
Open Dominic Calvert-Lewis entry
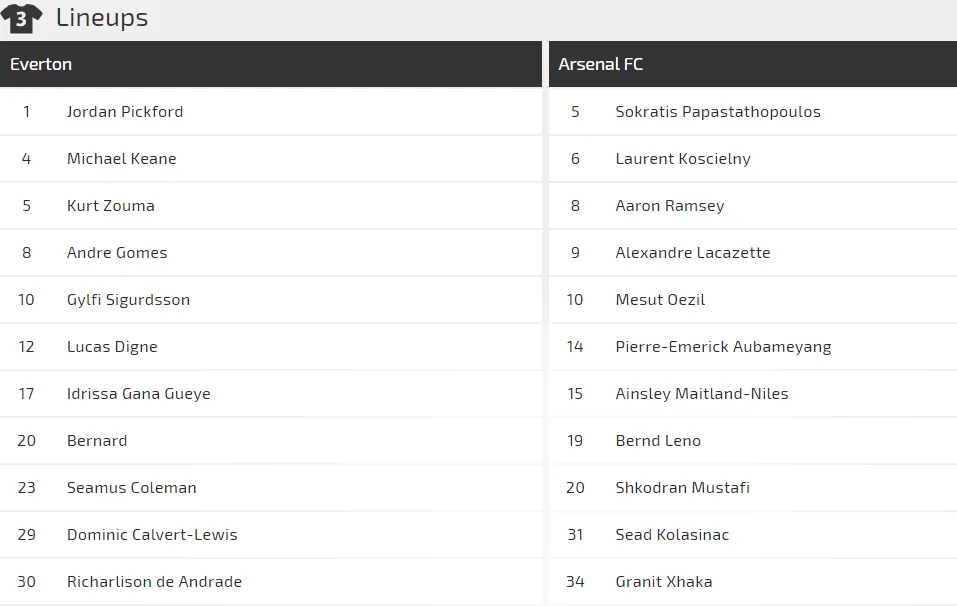(x=152, y=535)
